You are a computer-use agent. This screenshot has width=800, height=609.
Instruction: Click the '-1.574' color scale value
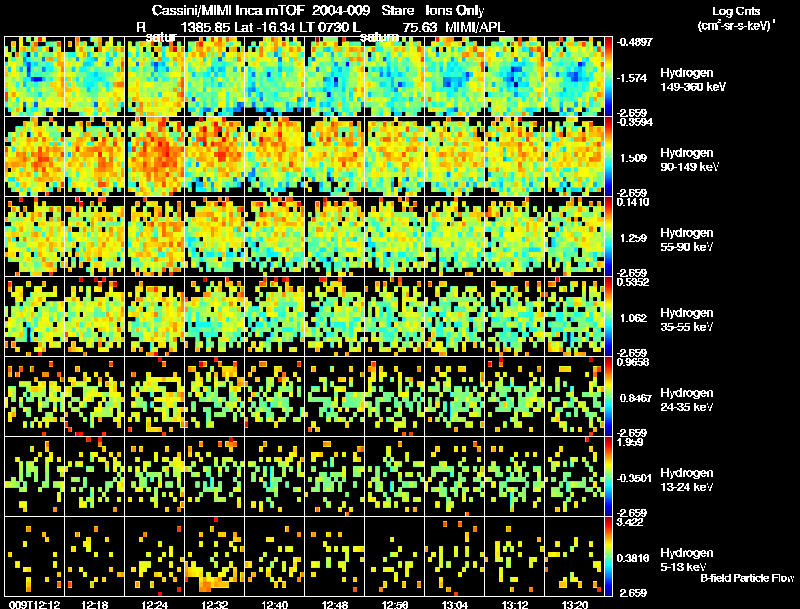coord(632,78)
